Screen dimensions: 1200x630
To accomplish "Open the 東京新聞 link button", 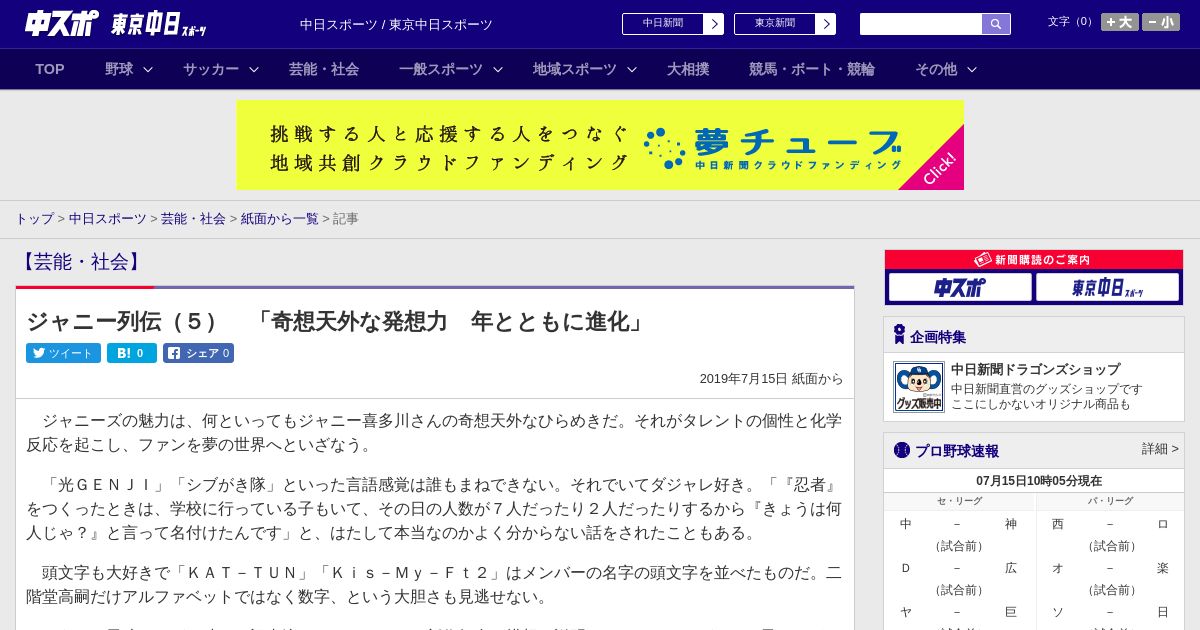I will point(775,24).
